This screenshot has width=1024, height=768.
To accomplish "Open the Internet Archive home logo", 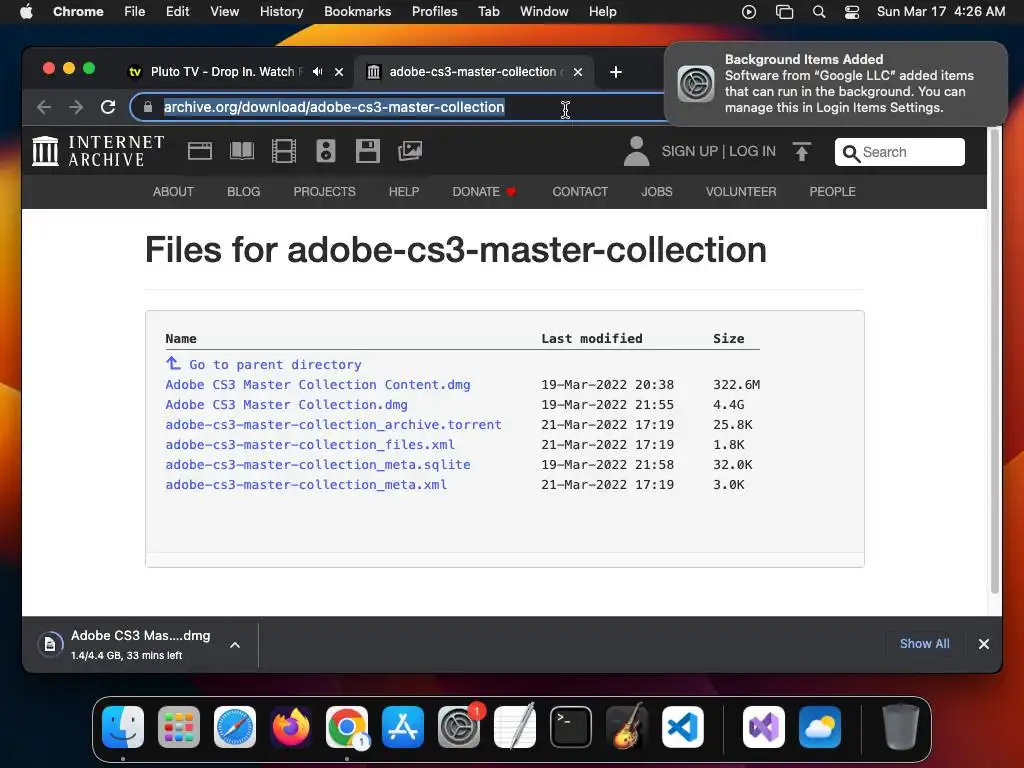I will tap(98, 152).
